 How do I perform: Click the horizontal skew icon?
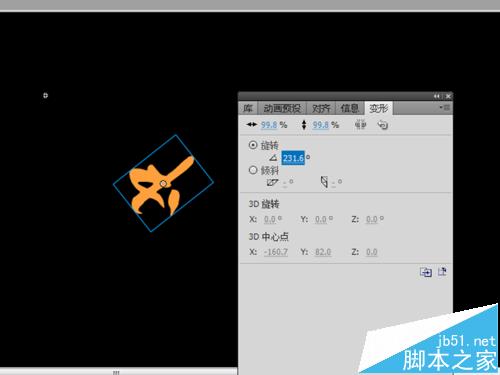(272, 183)
